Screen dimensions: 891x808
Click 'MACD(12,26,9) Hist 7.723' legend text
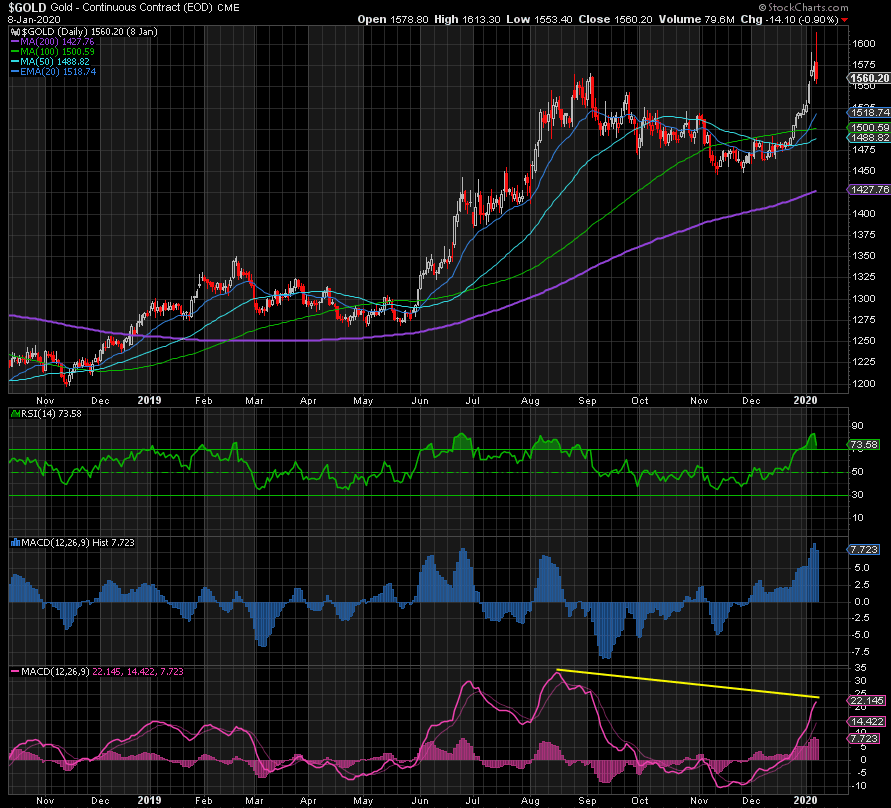[x=78, y=543]
